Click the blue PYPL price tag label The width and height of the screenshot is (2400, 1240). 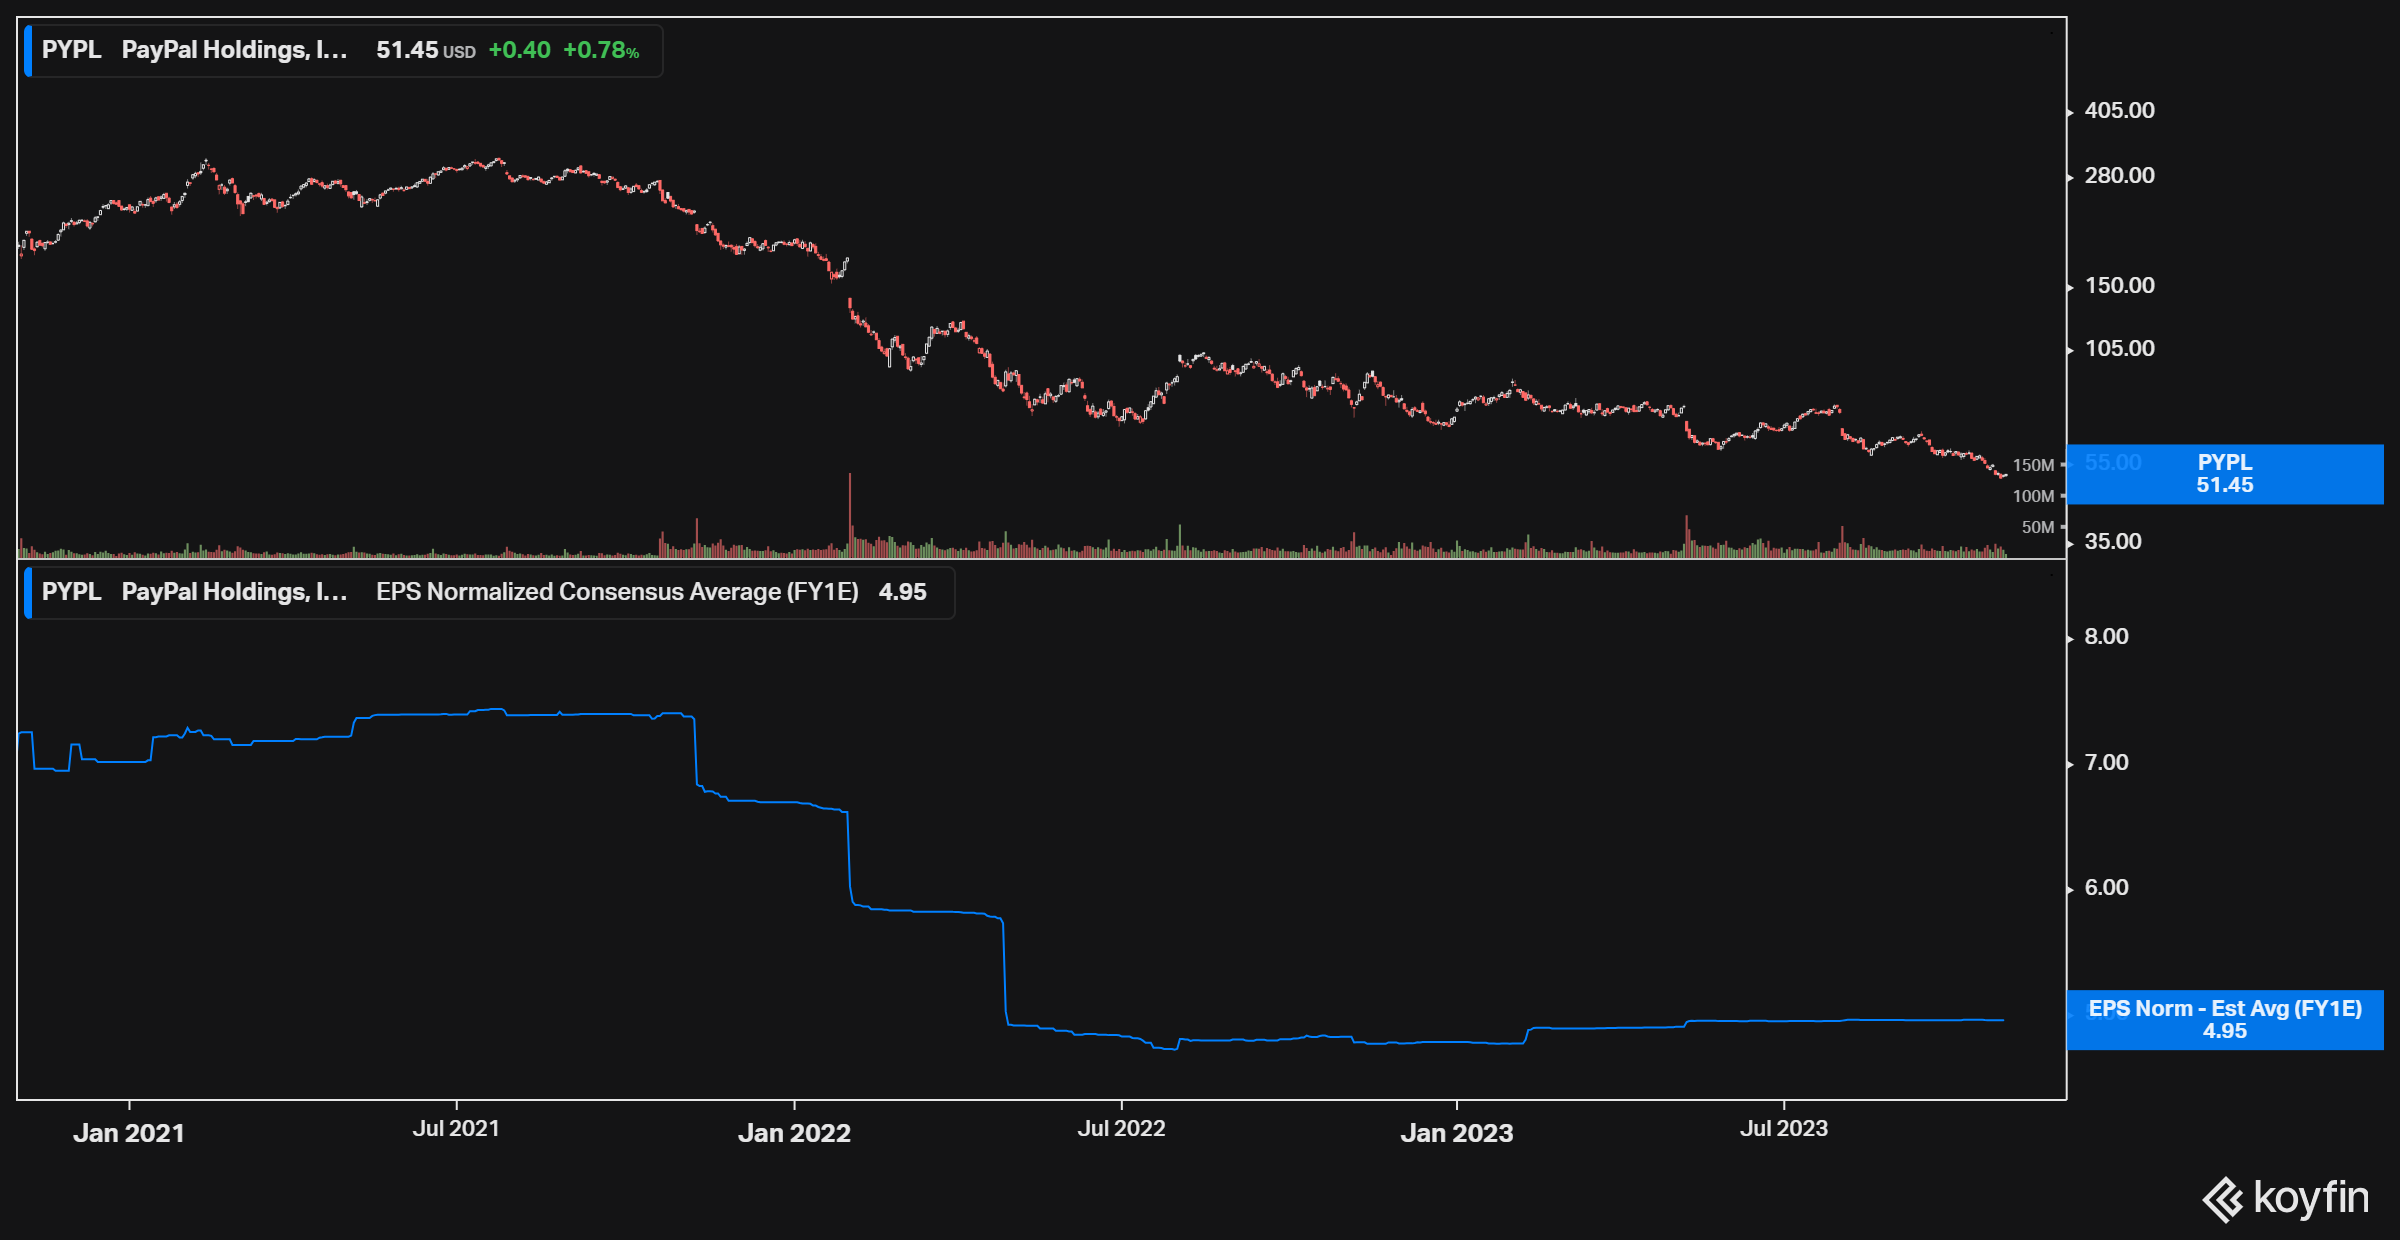coord(2224,474)
